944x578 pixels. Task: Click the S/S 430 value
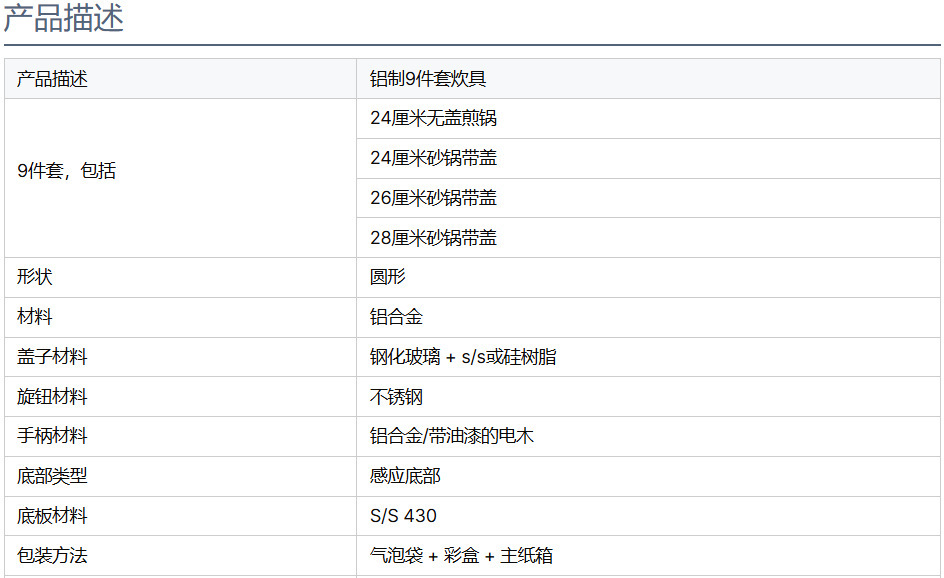[403, 516]
